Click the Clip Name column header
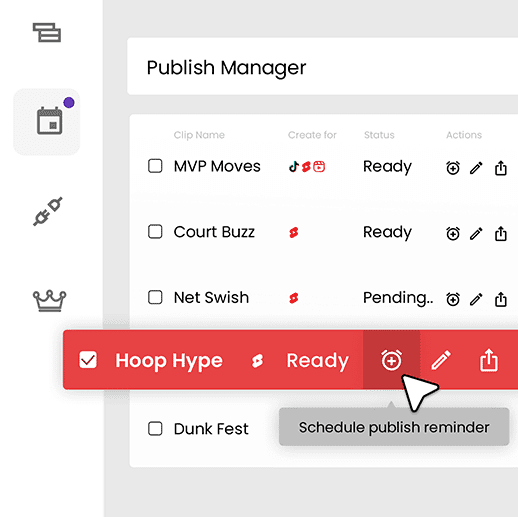Screen dimensions: 518x517 click(x=199, y=135)
